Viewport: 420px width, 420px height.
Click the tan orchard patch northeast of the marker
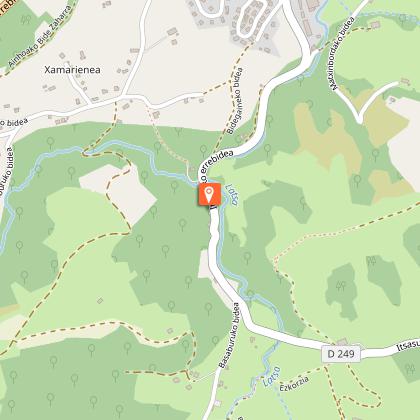(x=327, y=138)
